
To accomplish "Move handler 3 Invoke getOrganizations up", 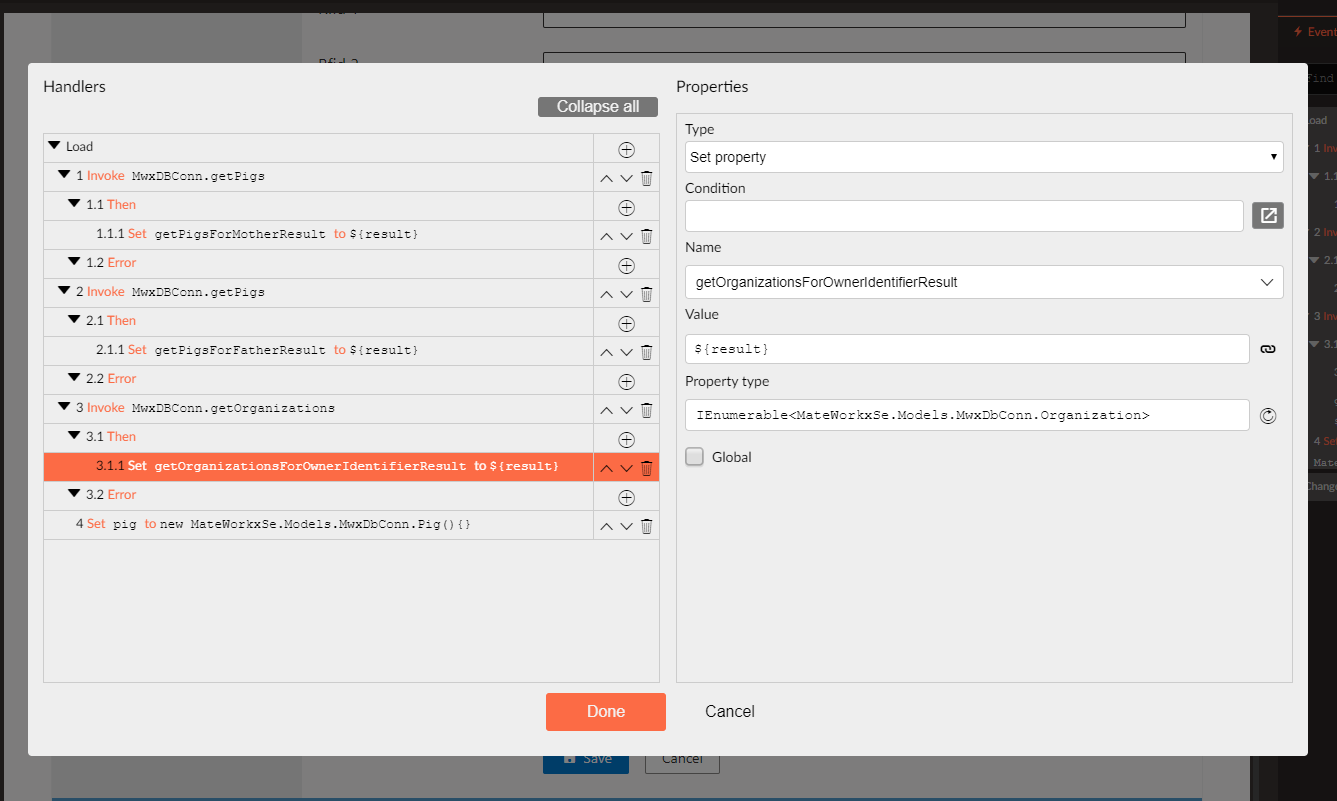I will point(606,411).
